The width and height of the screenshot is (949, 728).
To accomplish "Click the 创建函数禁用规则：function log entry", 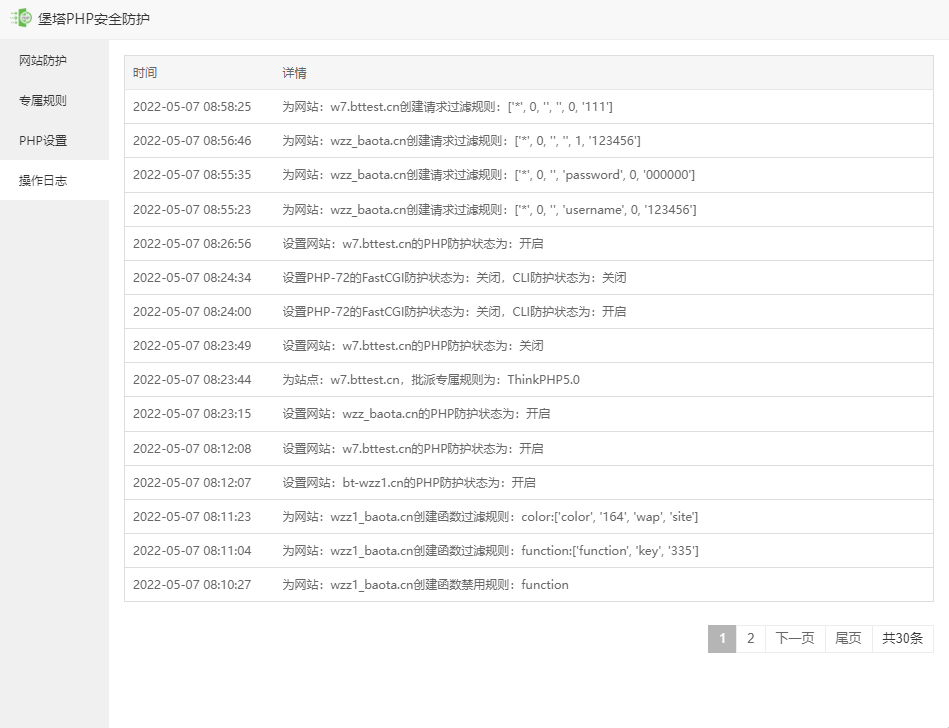I will pyautogui.click(x=425, y=585).
